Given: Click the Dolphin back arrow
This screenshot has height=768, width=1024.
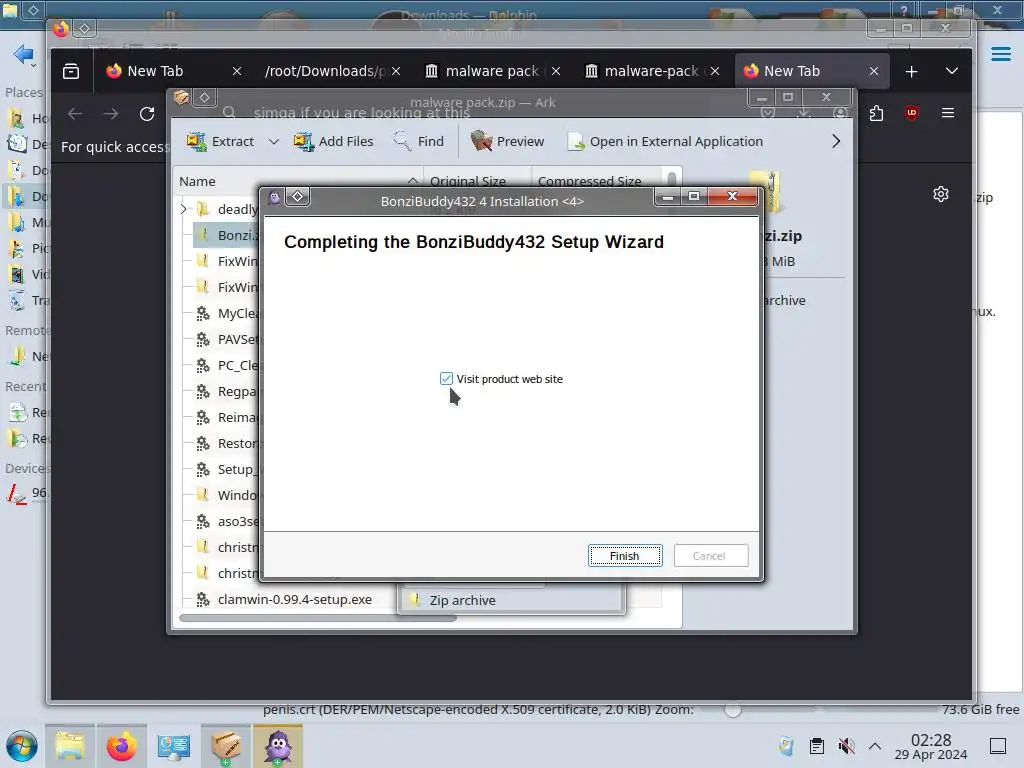Looking at the screenshot, I should pyautogui.click(x=23, y=54).
